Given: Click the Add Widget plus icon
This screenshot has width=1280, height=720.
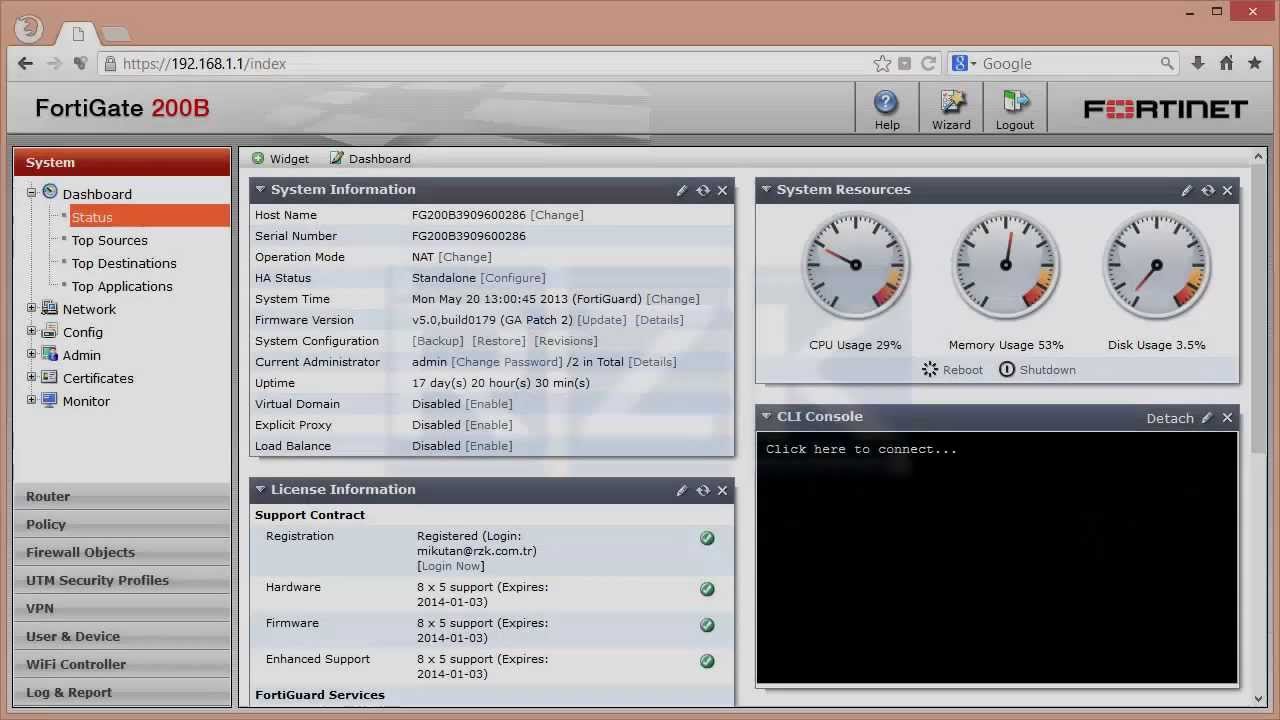Looking at the screenshot, I should [x=258, y=158].
